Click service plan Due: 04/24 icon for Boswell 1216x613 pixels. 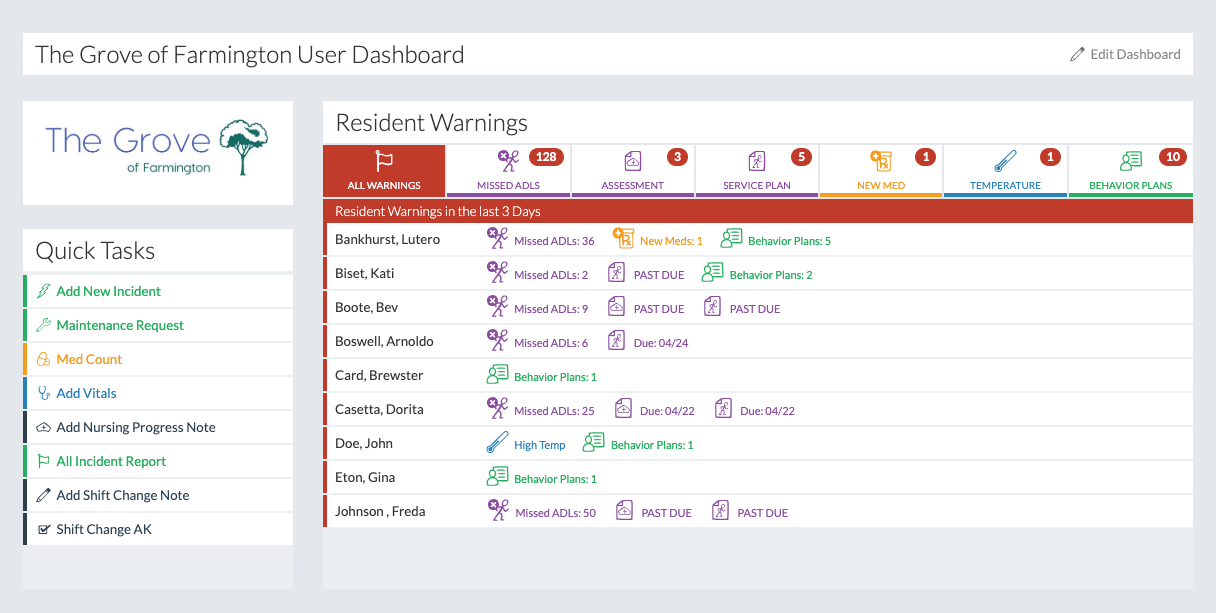[x=617, y=340]
